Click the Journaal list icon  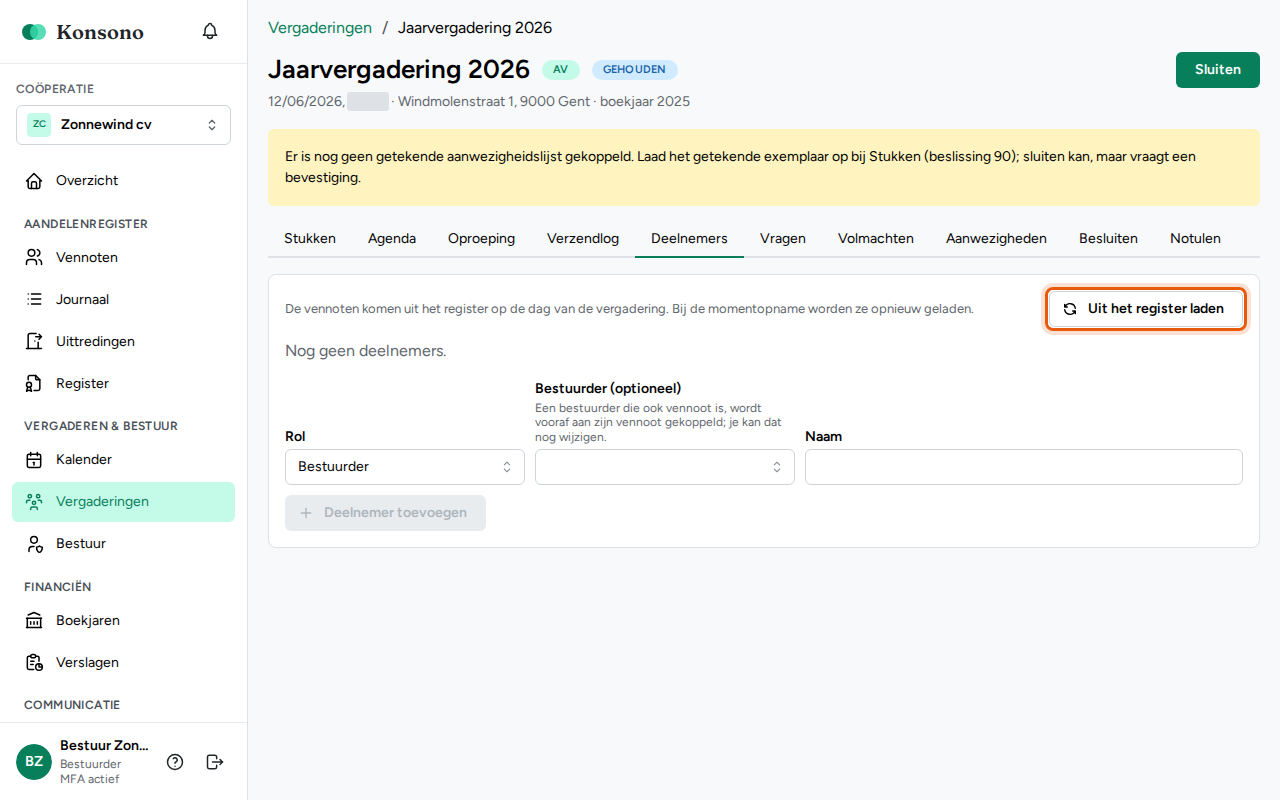34,300
